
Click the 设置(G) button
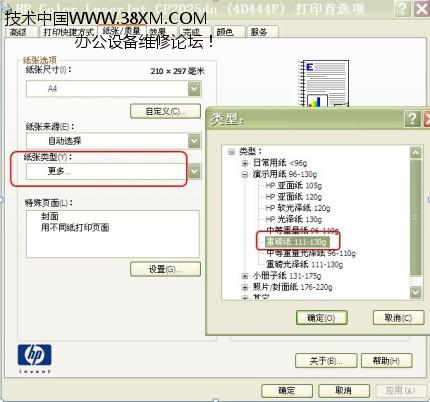[x=165, y=269]
